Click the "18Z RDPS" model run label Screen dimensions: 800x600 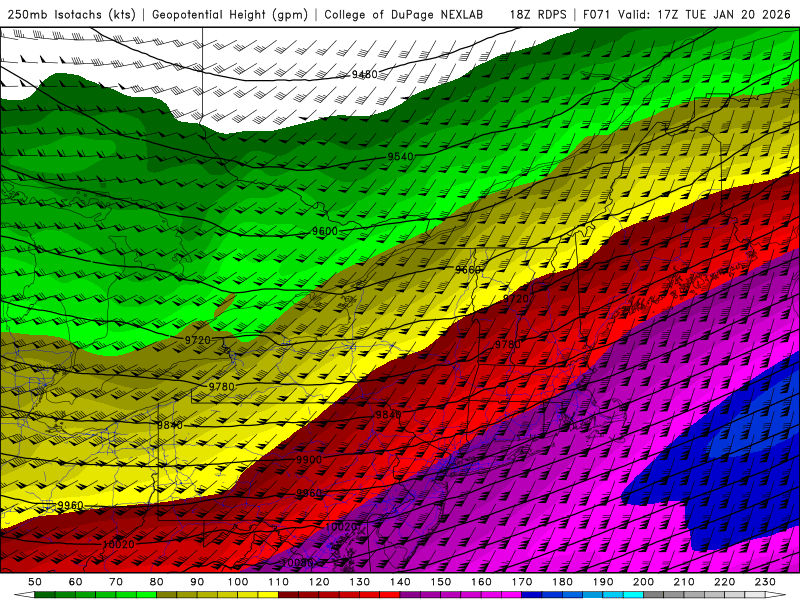[538, 14]
